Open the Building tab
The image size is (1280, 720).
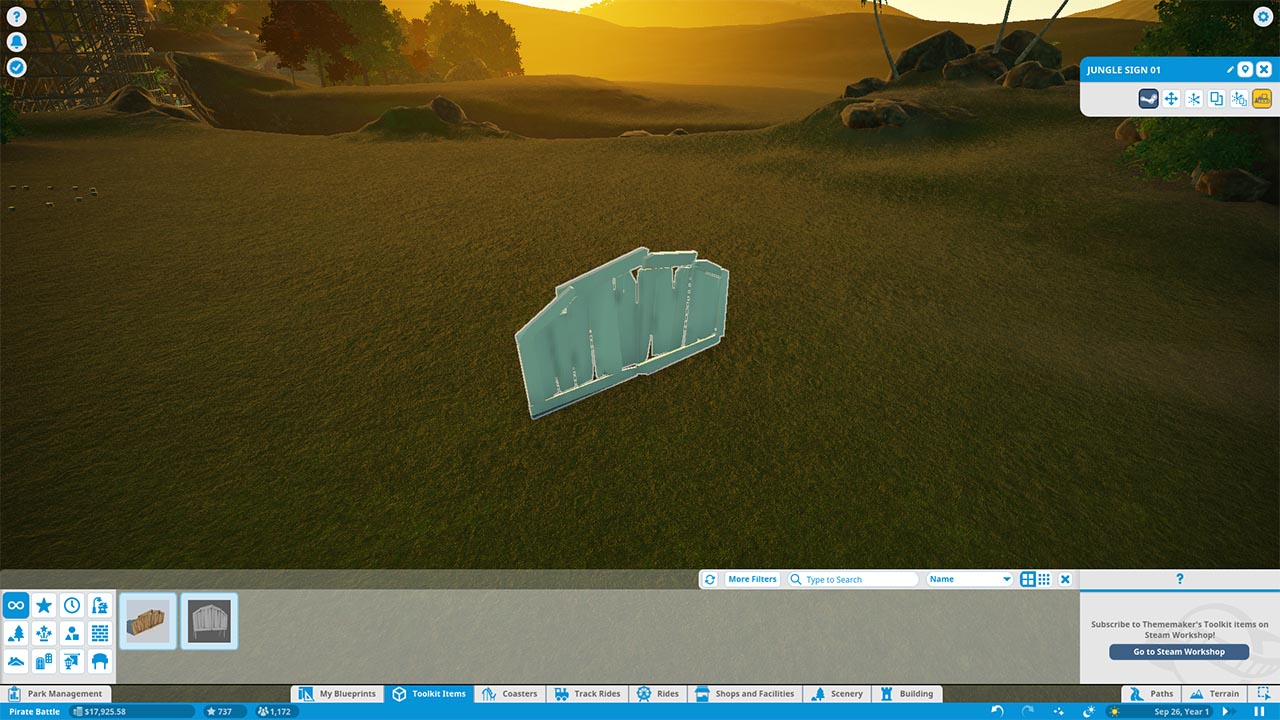click(x=907, y=693)
